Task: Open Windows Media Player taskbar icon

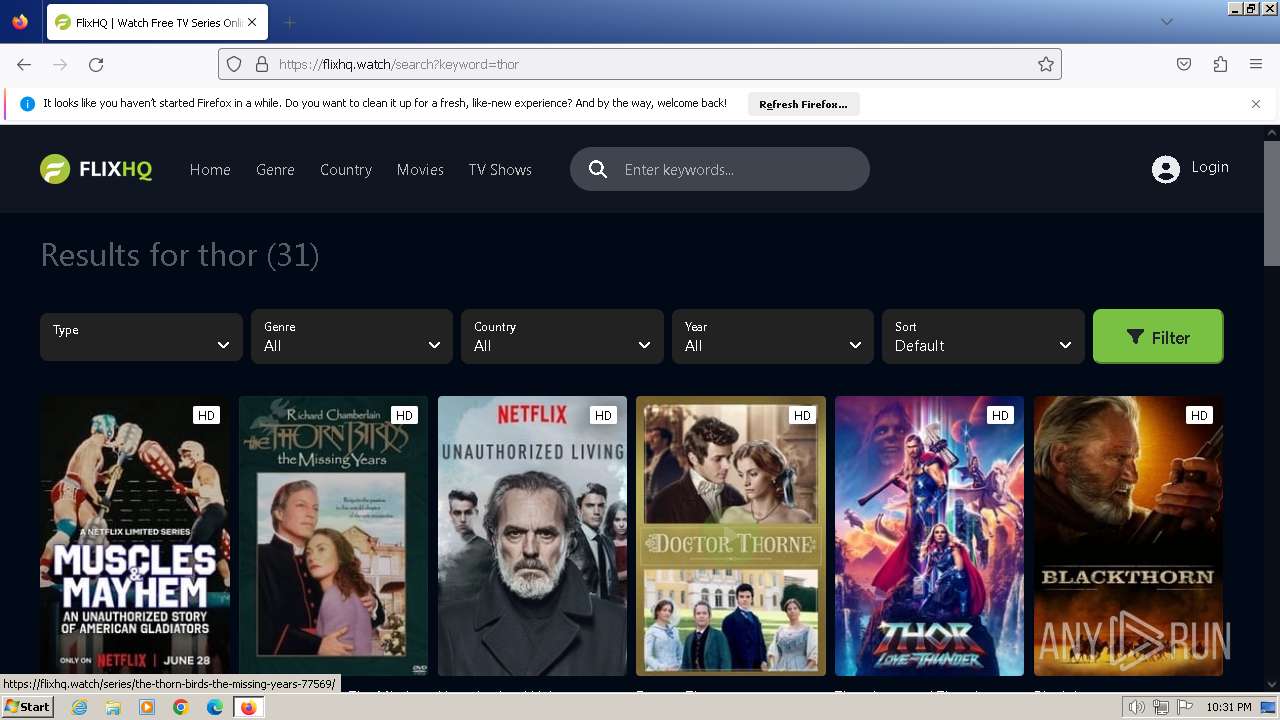Action: (147, 707)
